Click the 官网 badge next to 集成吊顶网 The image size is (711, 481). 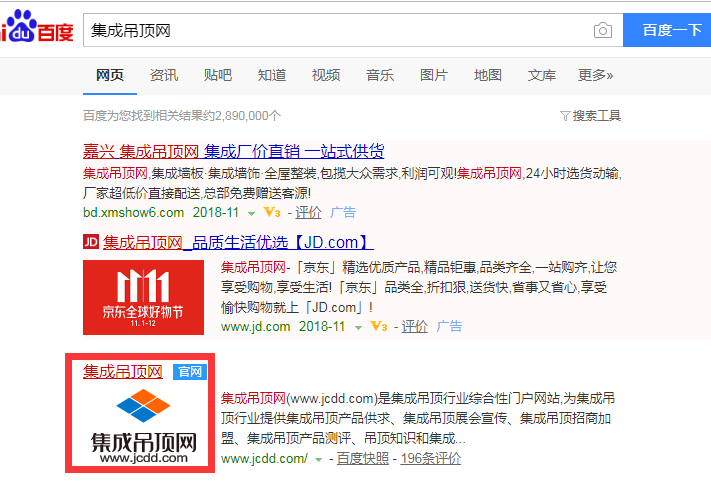pos(190,372)
